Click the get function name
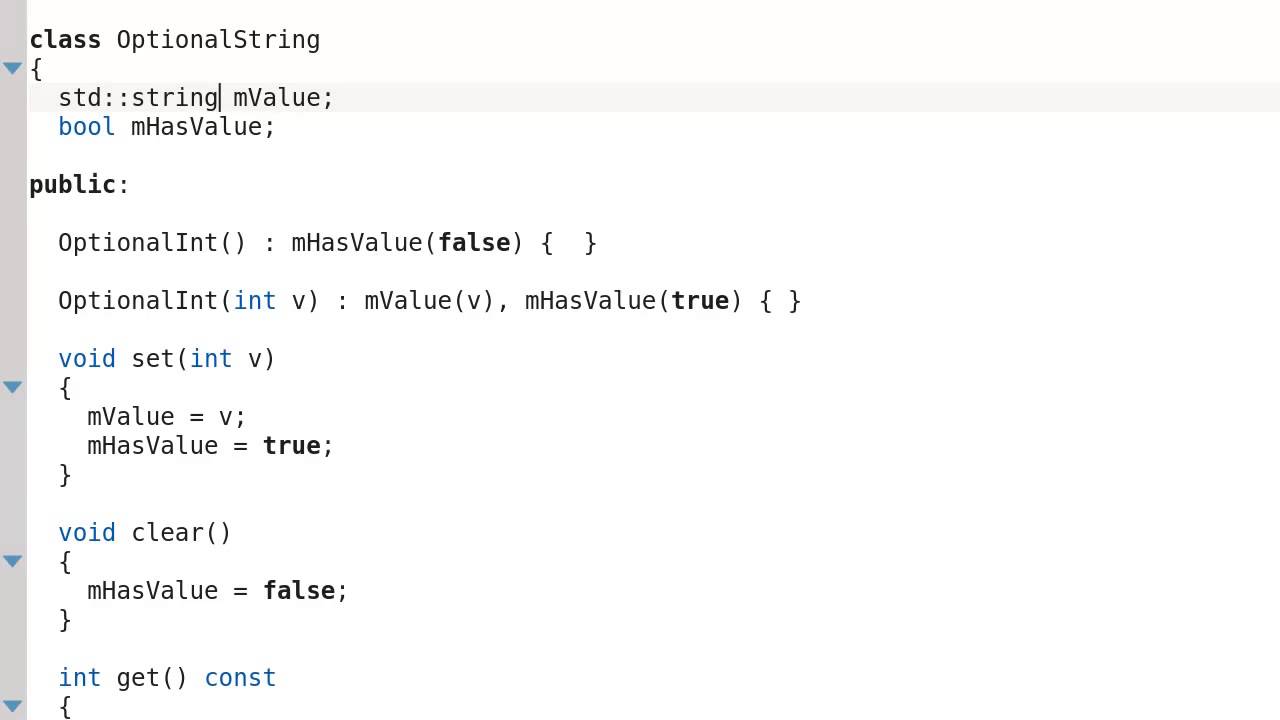Image resolution: width=1280 pixels, height=720 pixels. (x=138, y=678)
